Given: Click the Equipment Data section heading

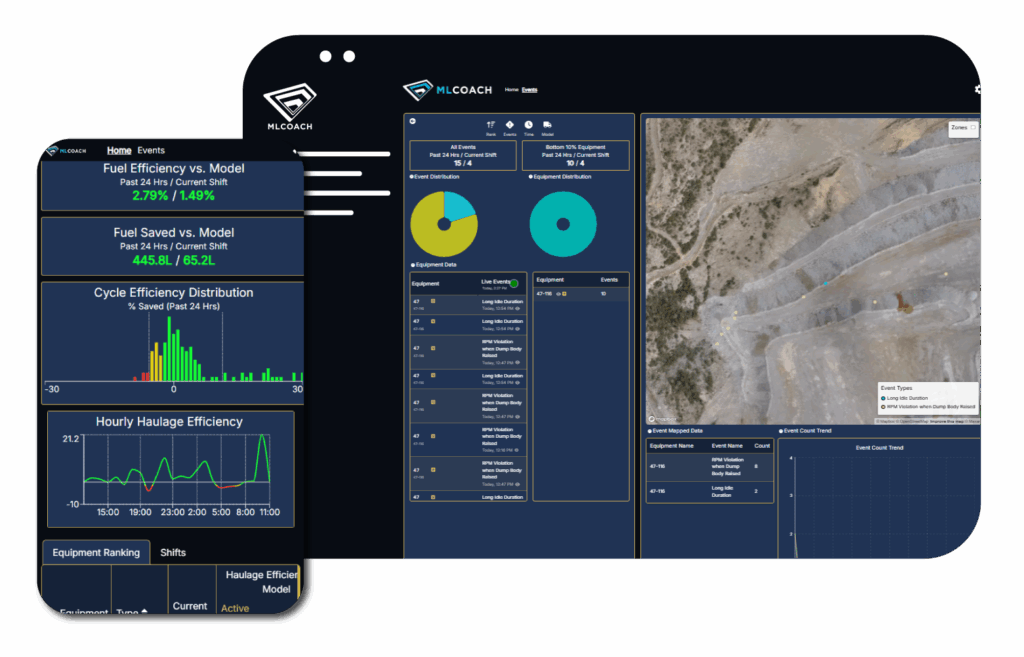Looking at the screenshot, I should (436, 265).
